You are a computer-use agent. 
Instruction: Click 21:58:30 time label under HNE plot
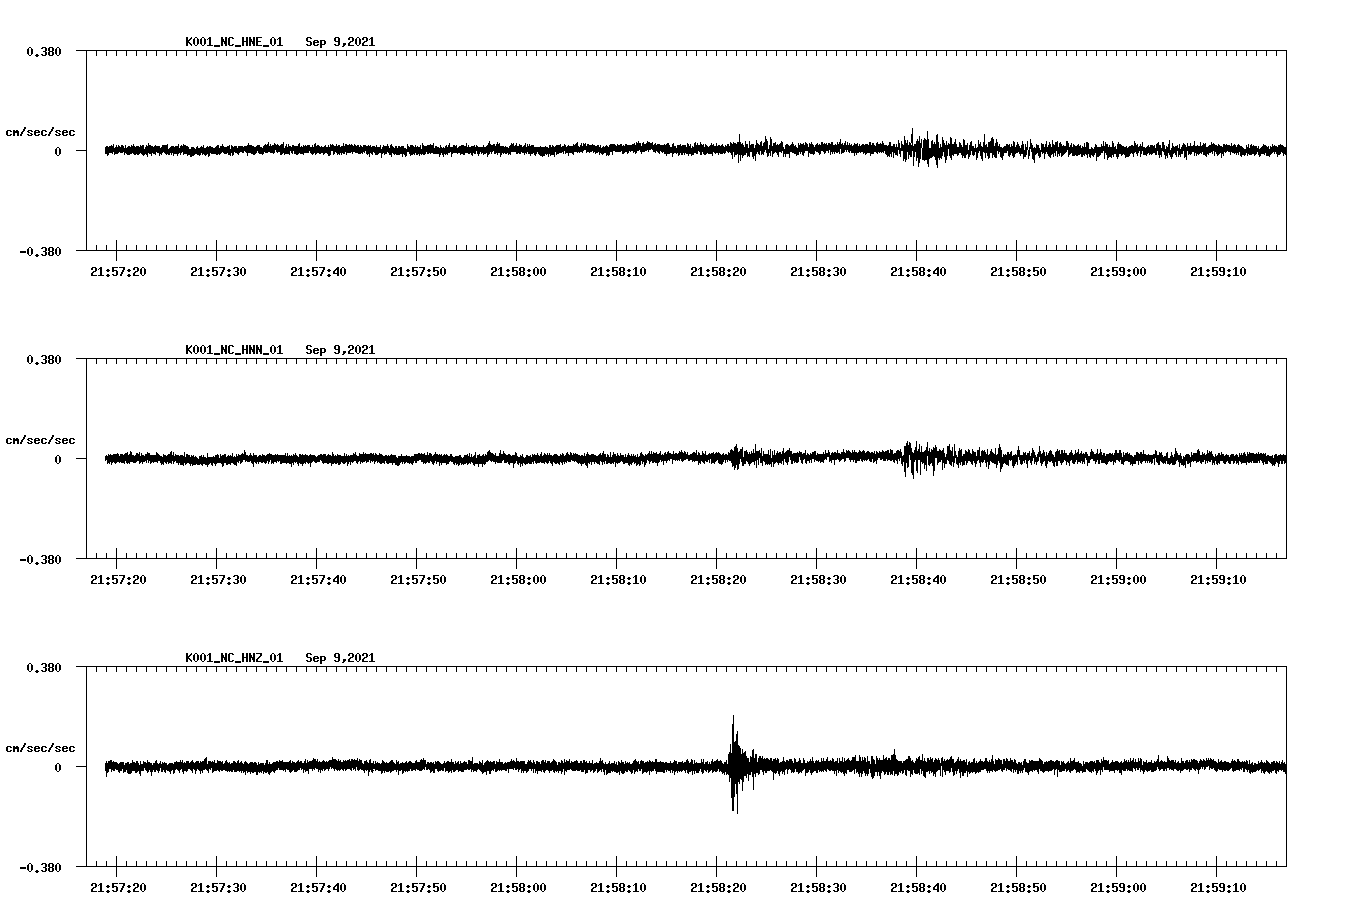click(x=818, y=272)
